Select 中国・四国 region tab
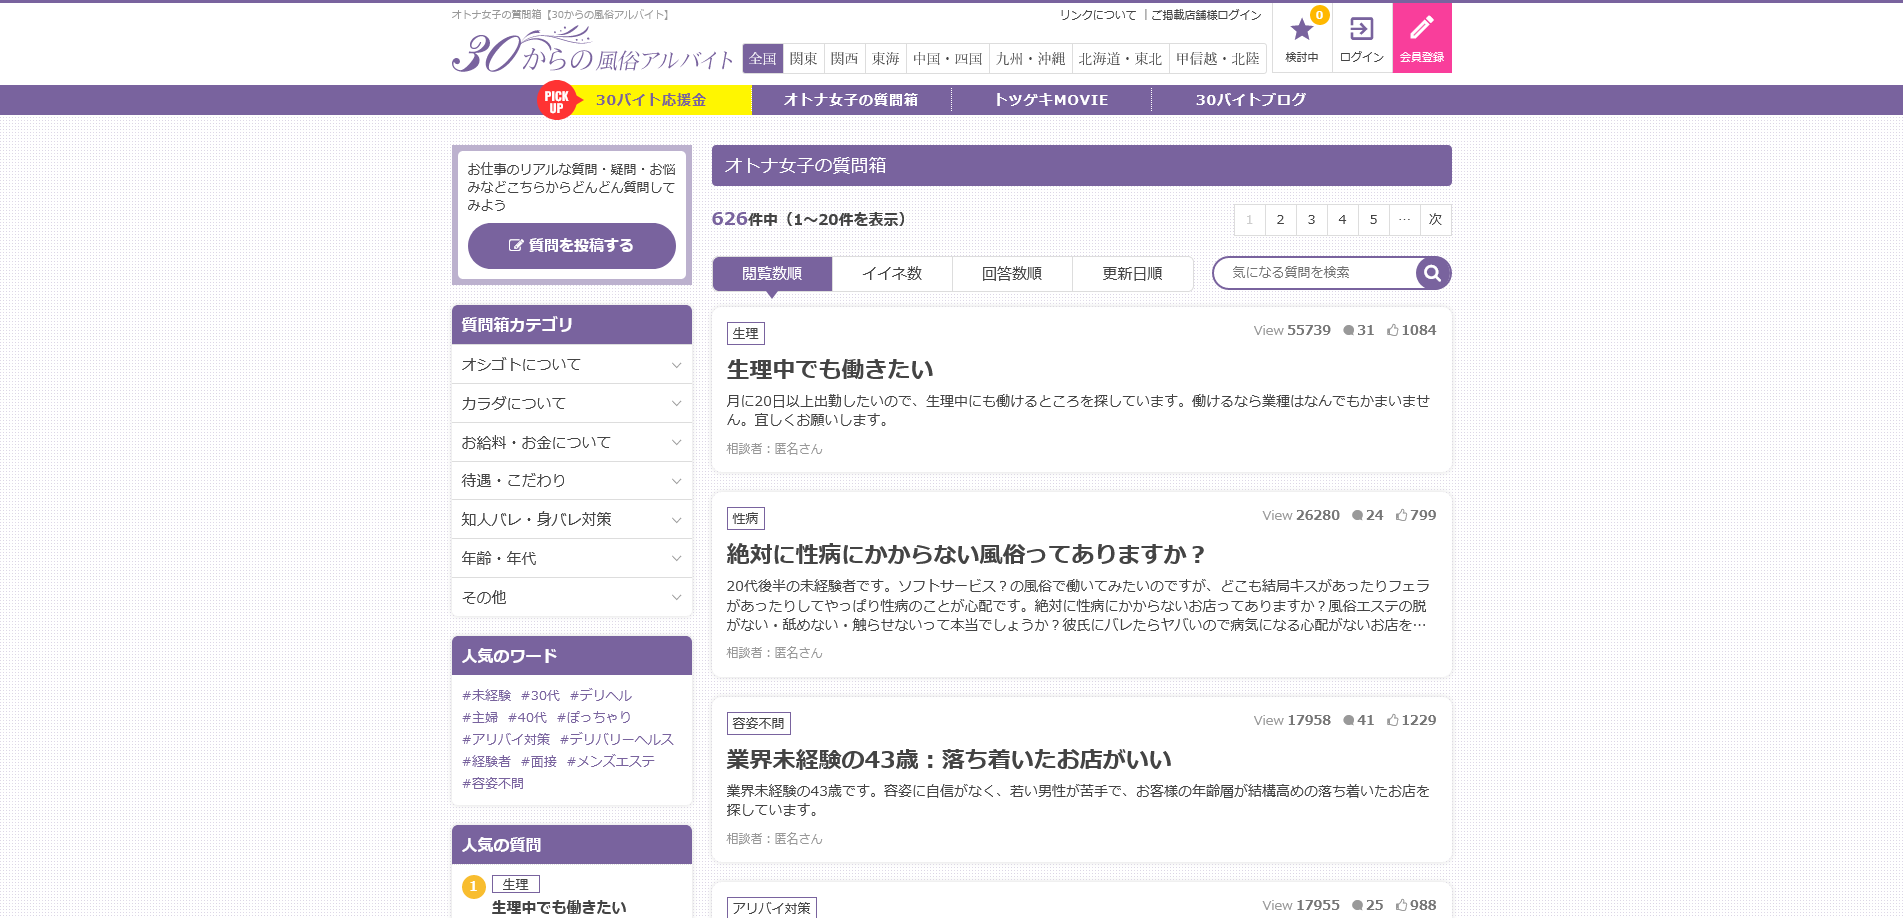This screenshot has height=918, width=1903. [x=947, y=59]
